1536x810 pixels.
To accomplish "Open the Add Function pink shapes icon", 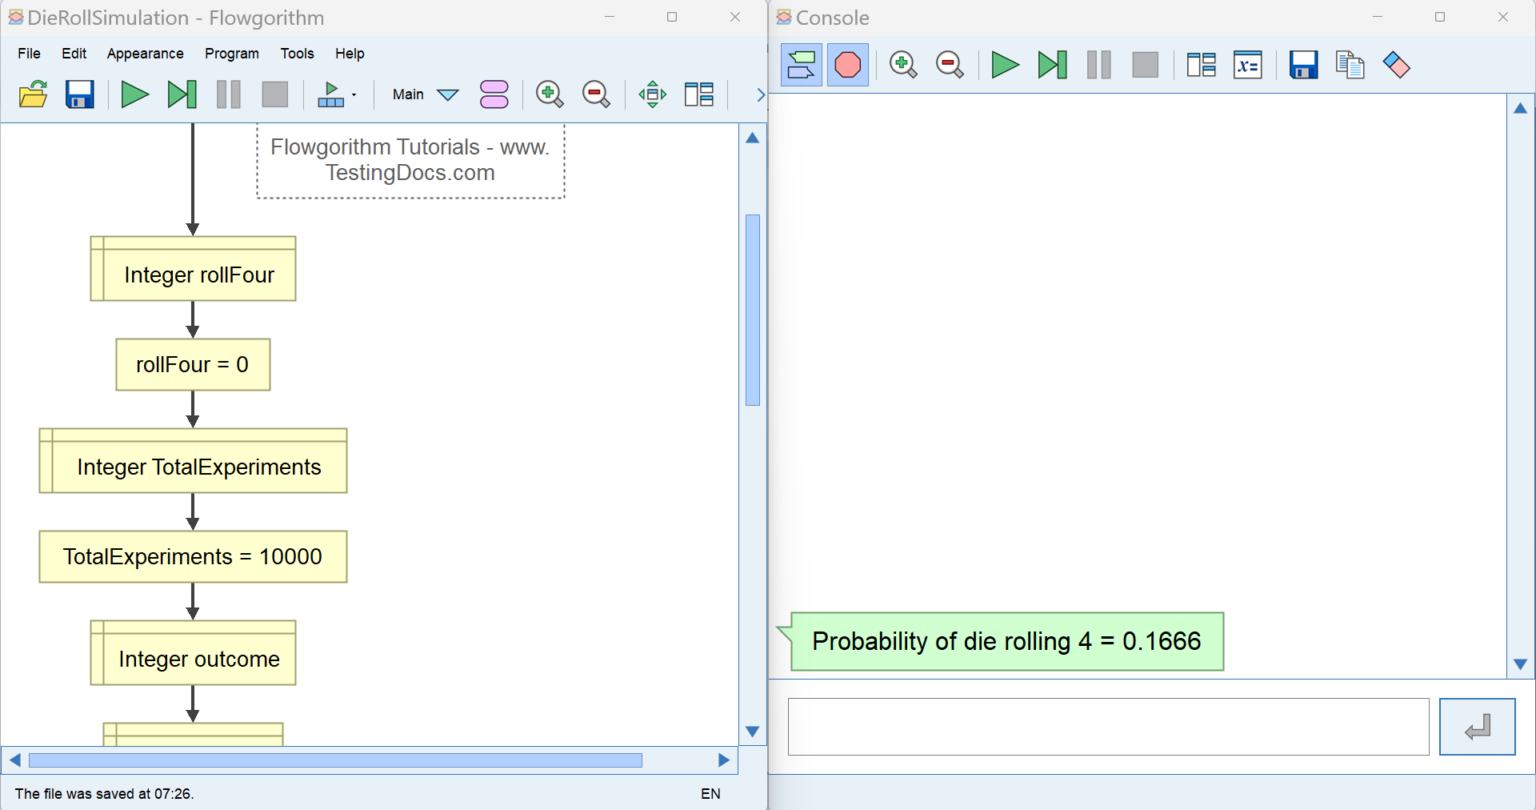I will [494, 95].
